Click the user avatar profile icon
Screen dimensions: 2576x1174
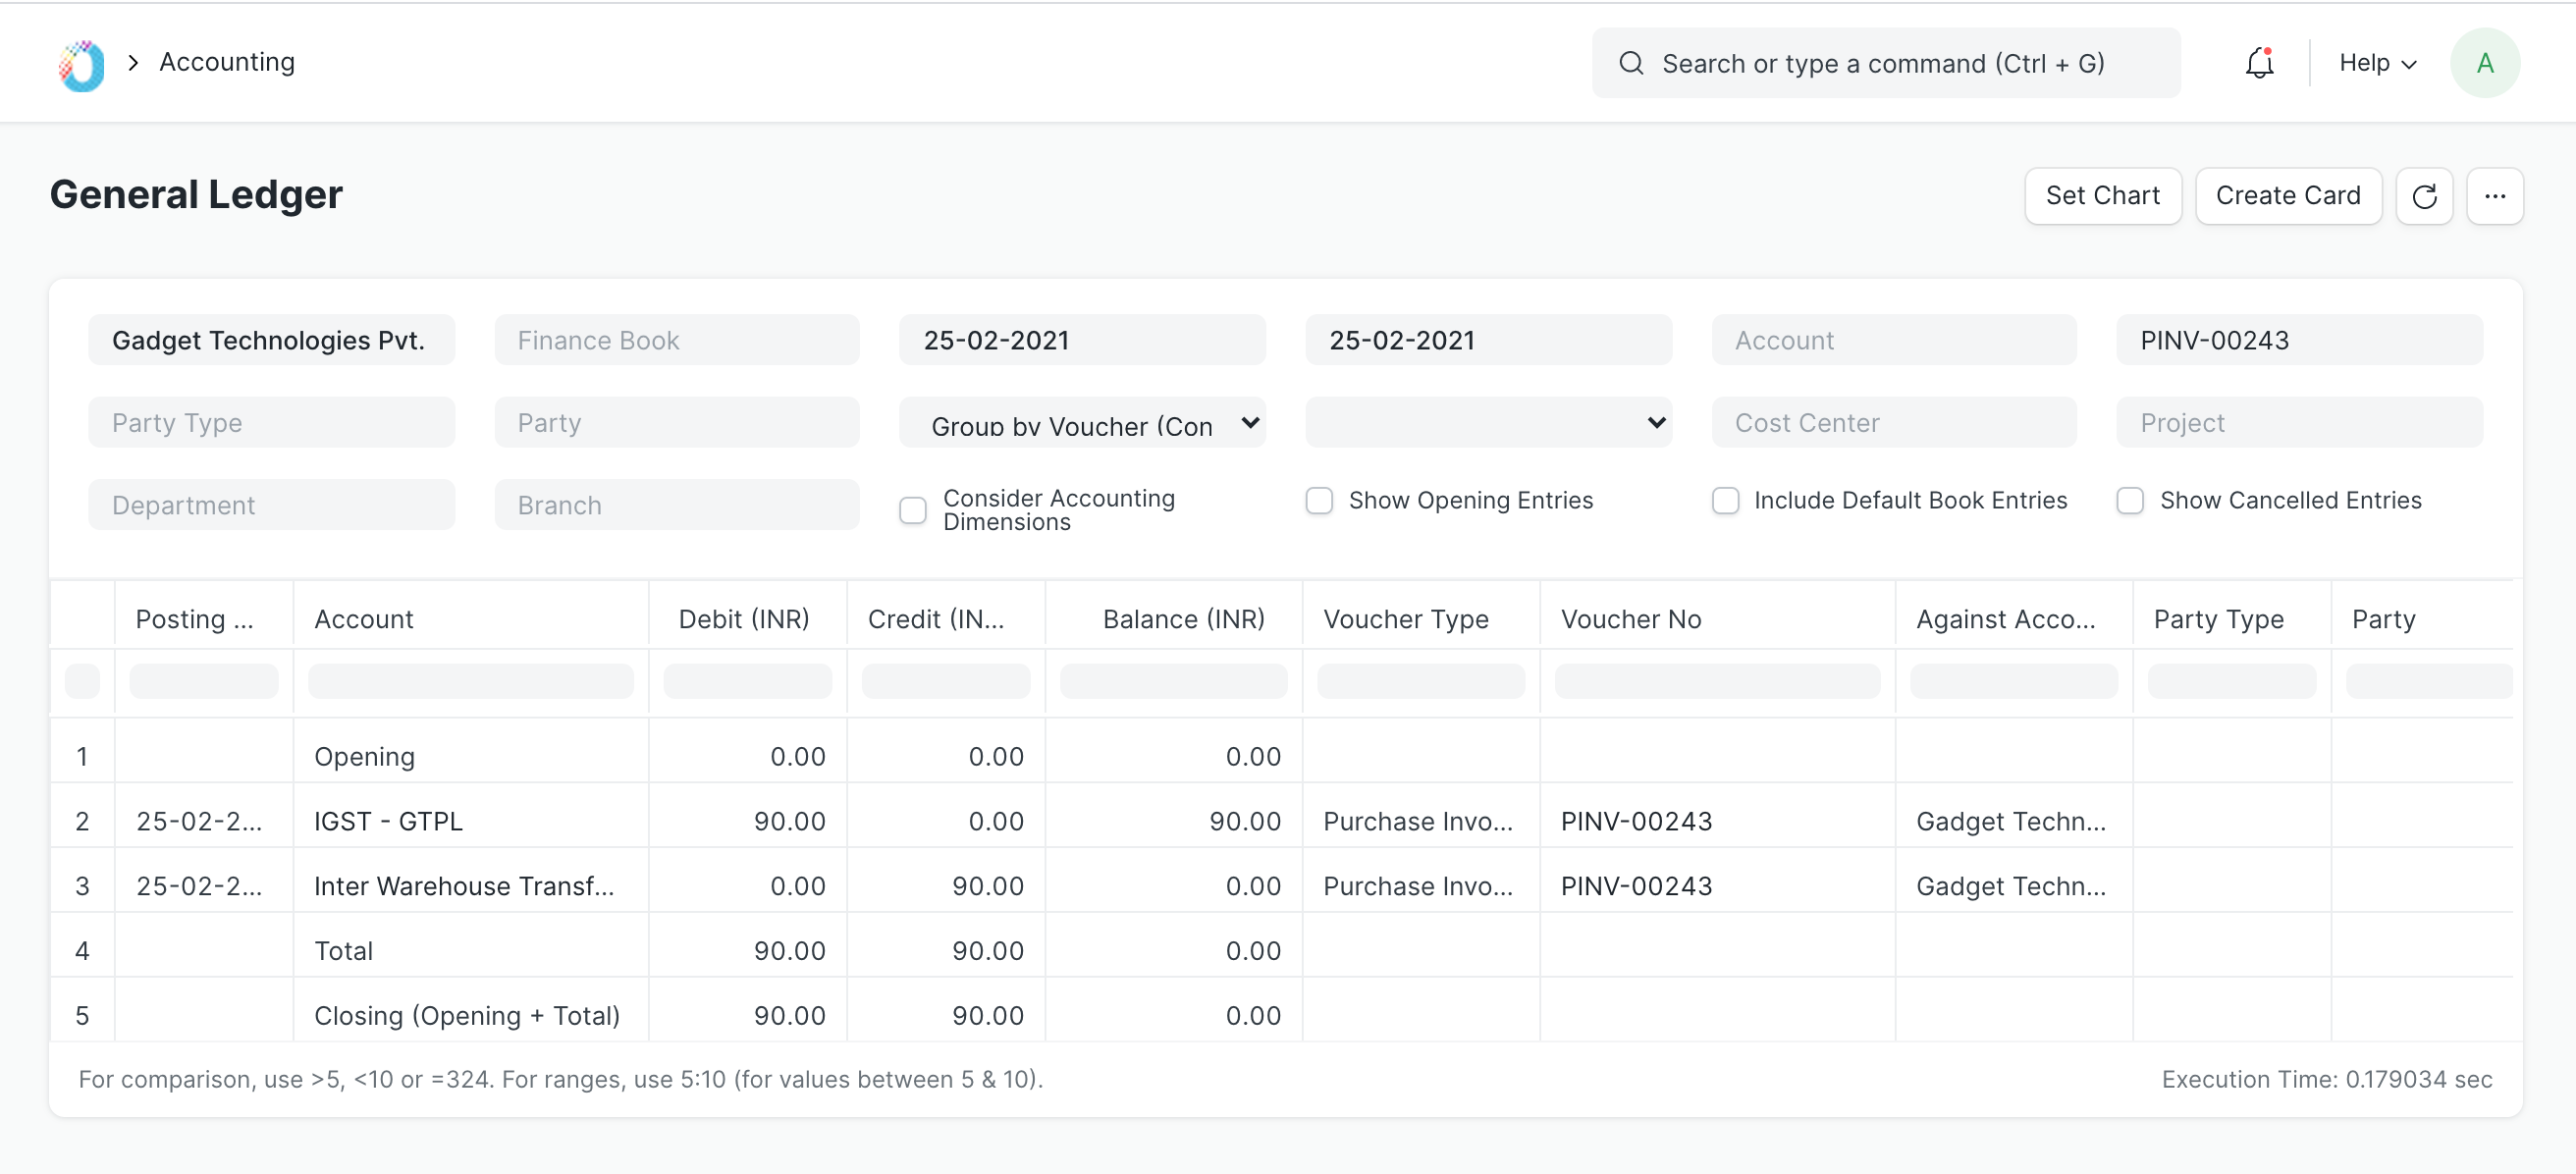2489,63
